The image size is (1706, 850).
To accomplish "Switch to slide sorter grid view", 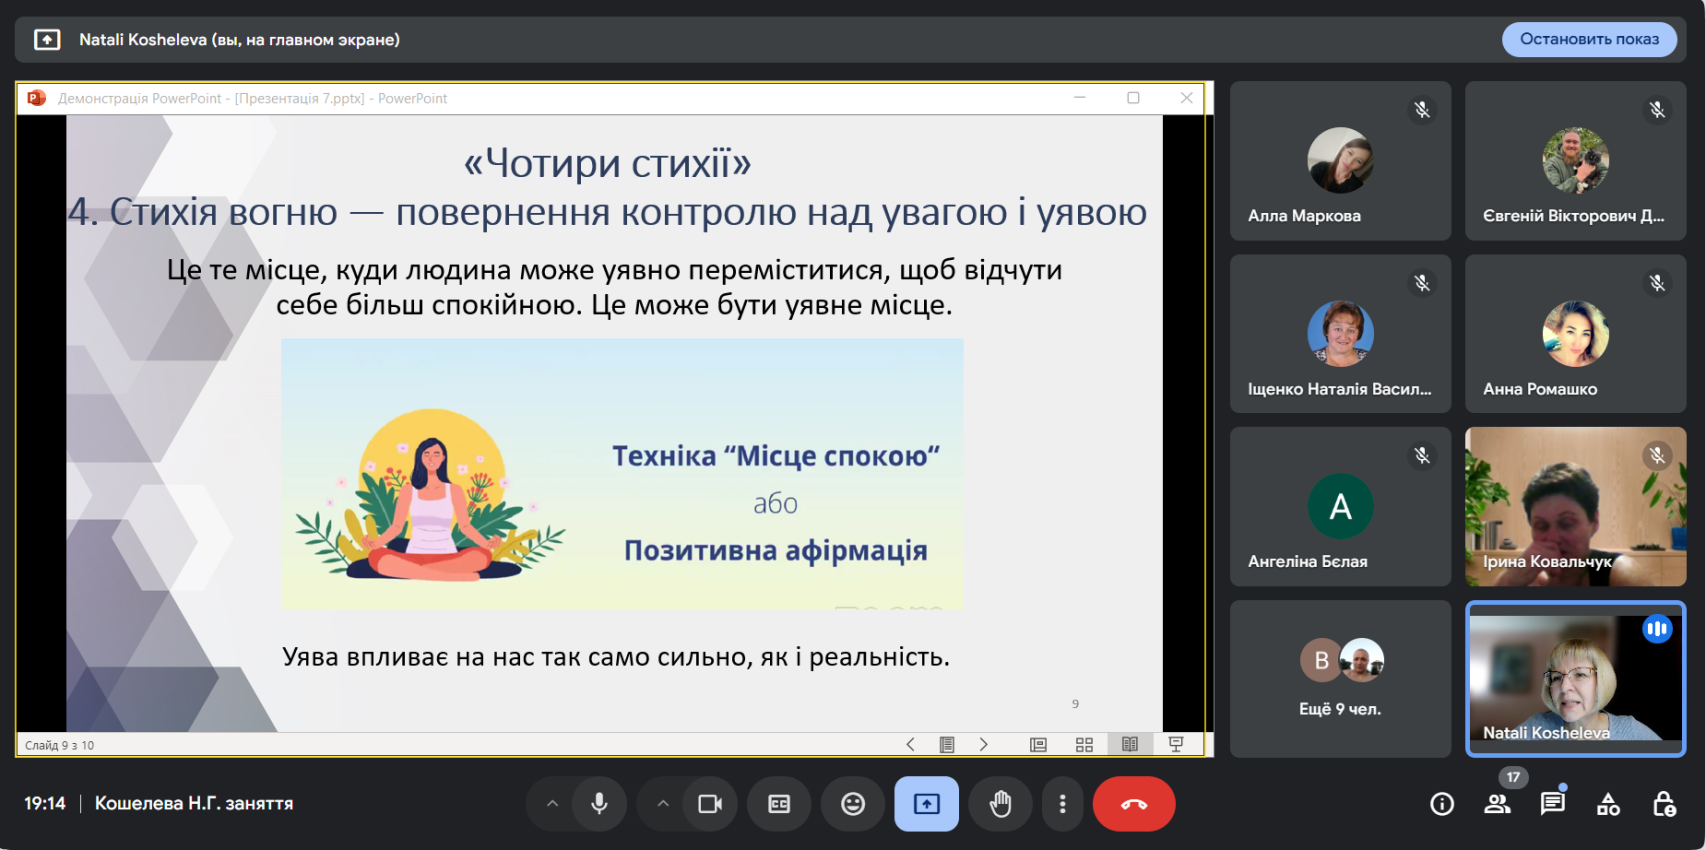I will [1084, 744].
